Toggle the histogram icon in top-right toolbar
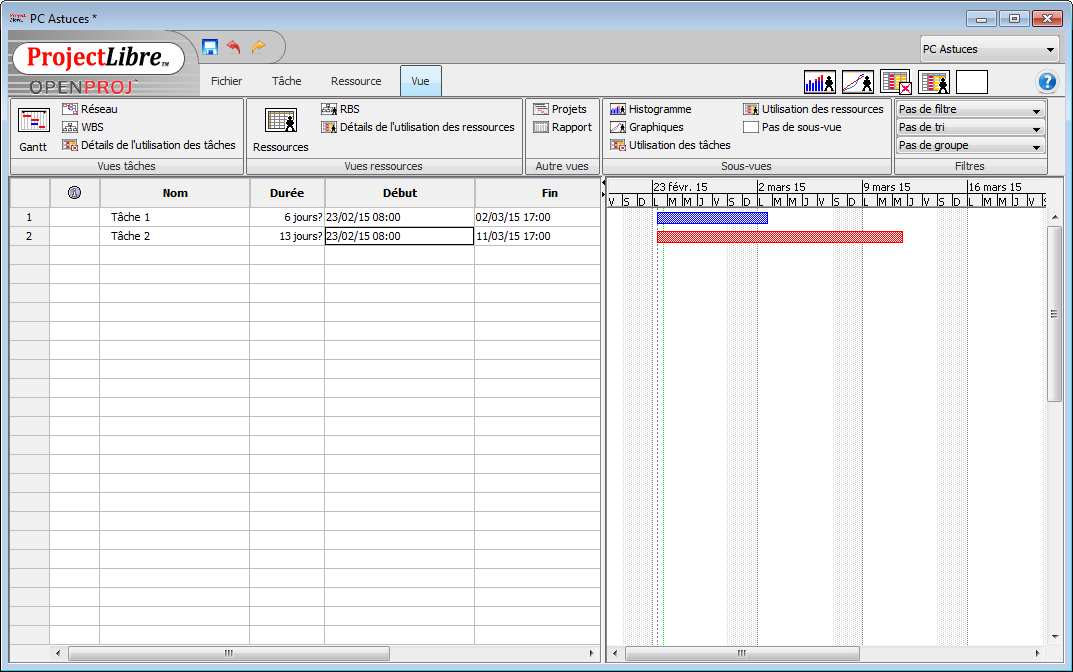Viewport: 1073px width, 672px height. click(x=819, y=81)
